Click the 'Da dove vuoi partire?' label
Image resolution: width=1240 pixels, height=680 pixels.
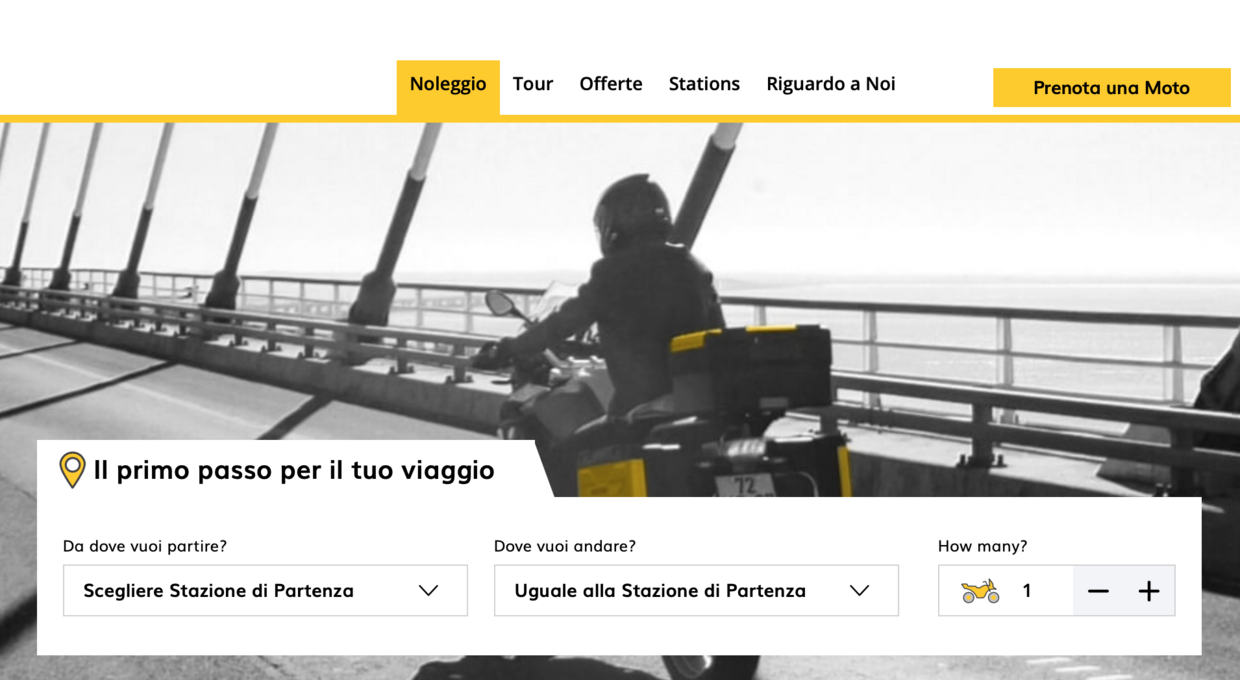(x=145, y=546)
